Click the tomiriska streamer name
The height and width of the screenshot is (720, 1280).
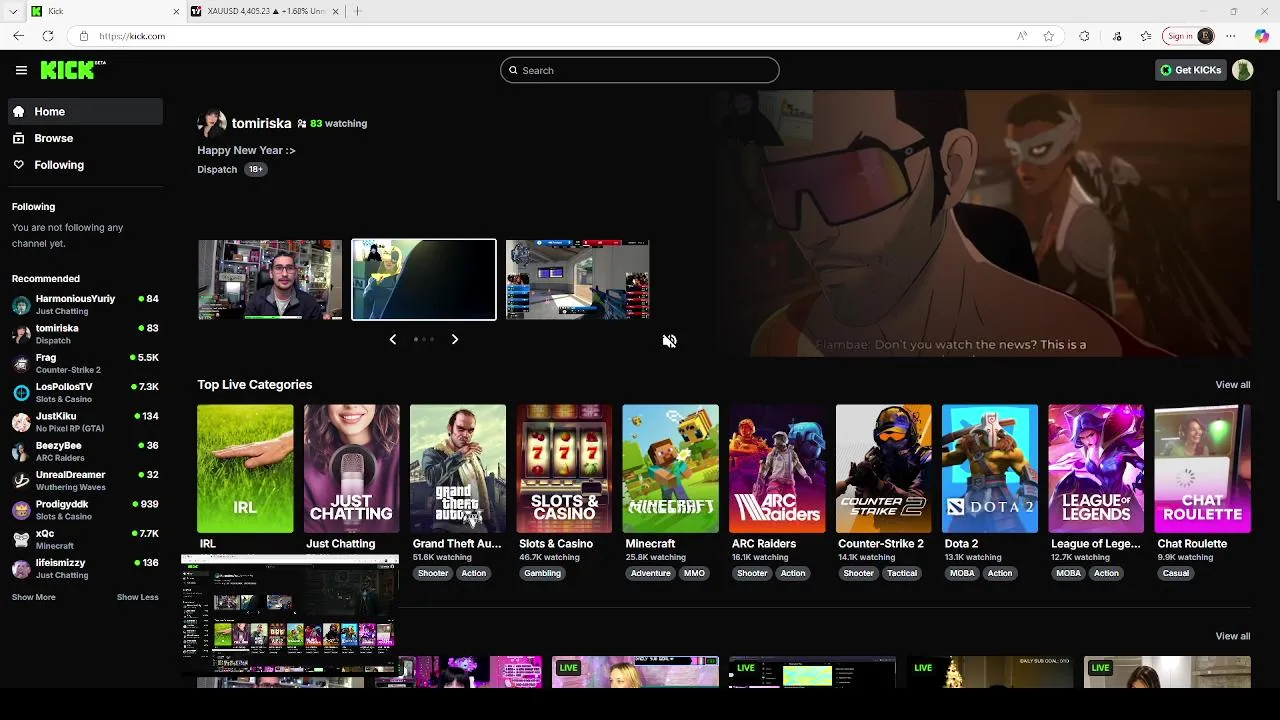[x=261, y=123]
